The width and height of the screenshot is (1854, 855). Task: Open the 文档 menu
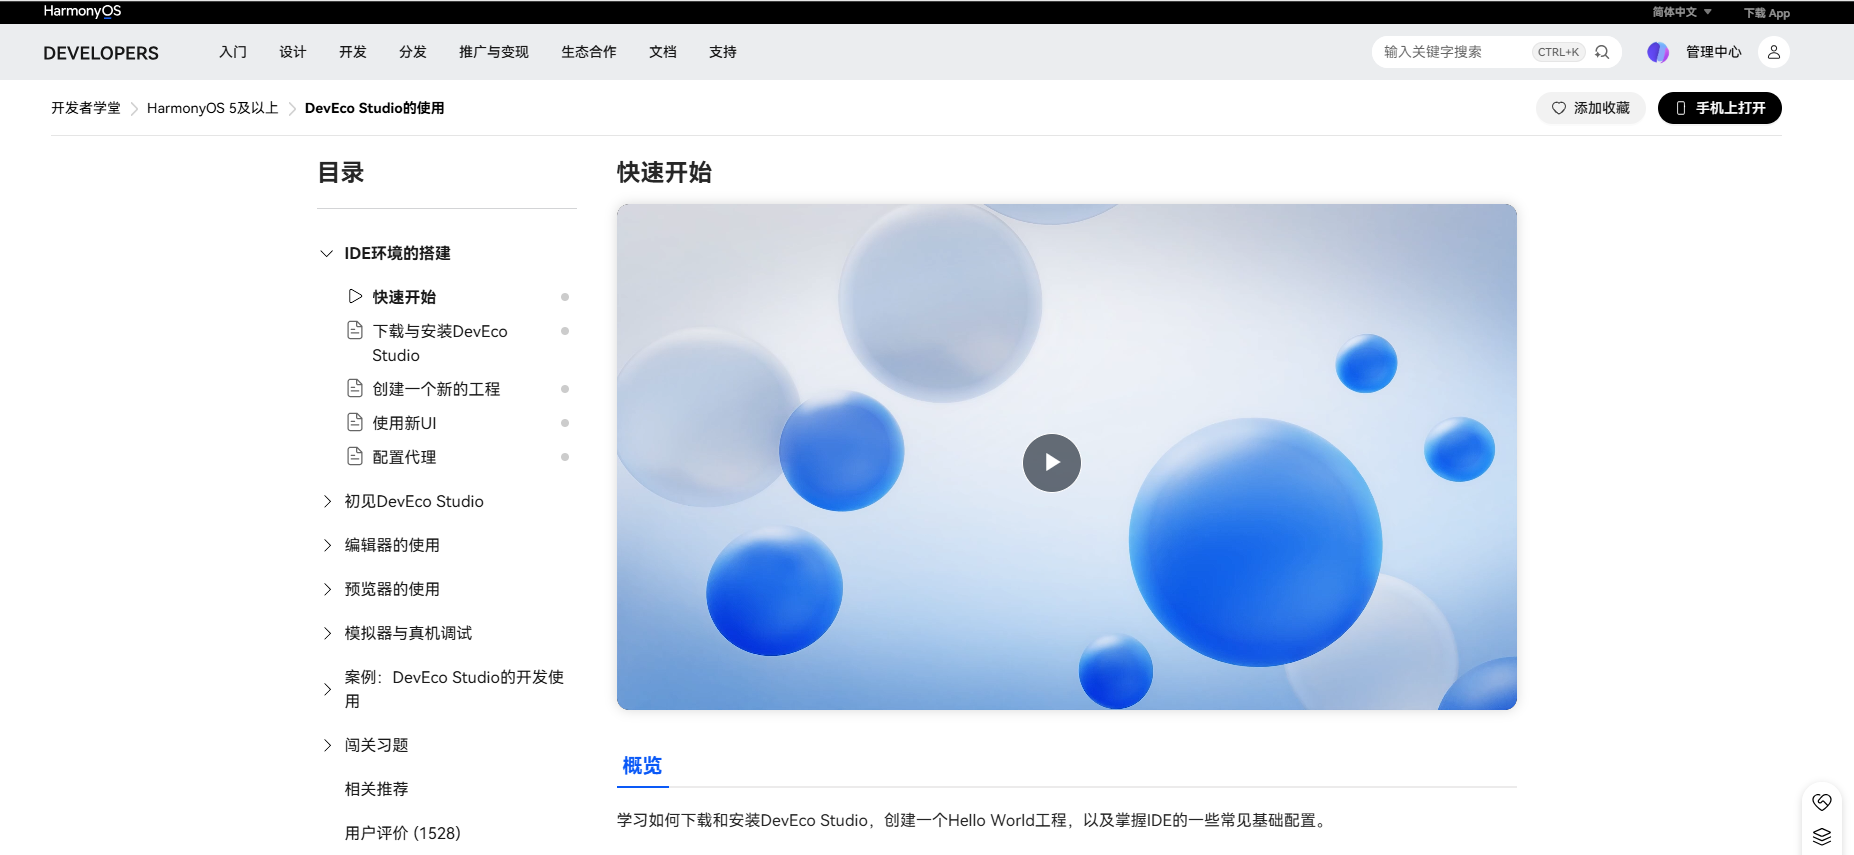(x=663, y=52)
